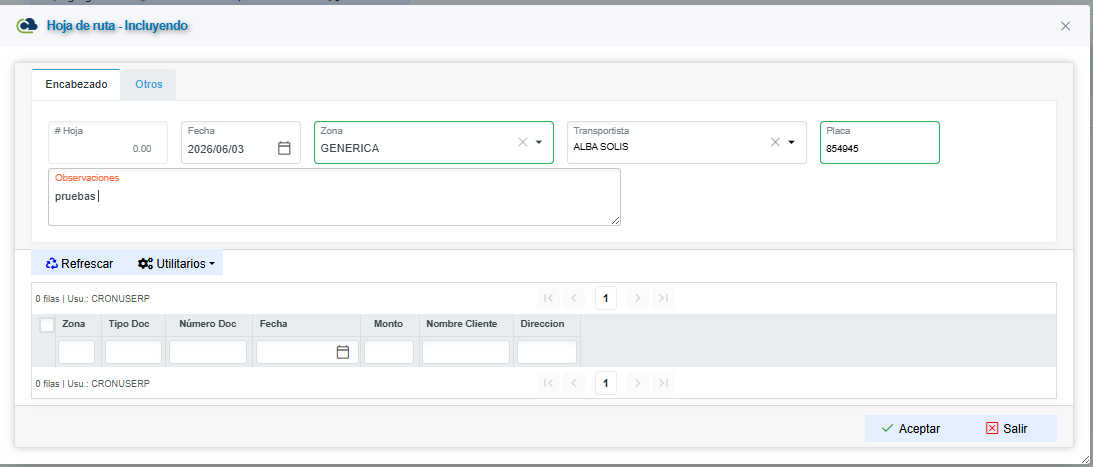Toggle the select-all checkbox in grid header

(47, 325)
